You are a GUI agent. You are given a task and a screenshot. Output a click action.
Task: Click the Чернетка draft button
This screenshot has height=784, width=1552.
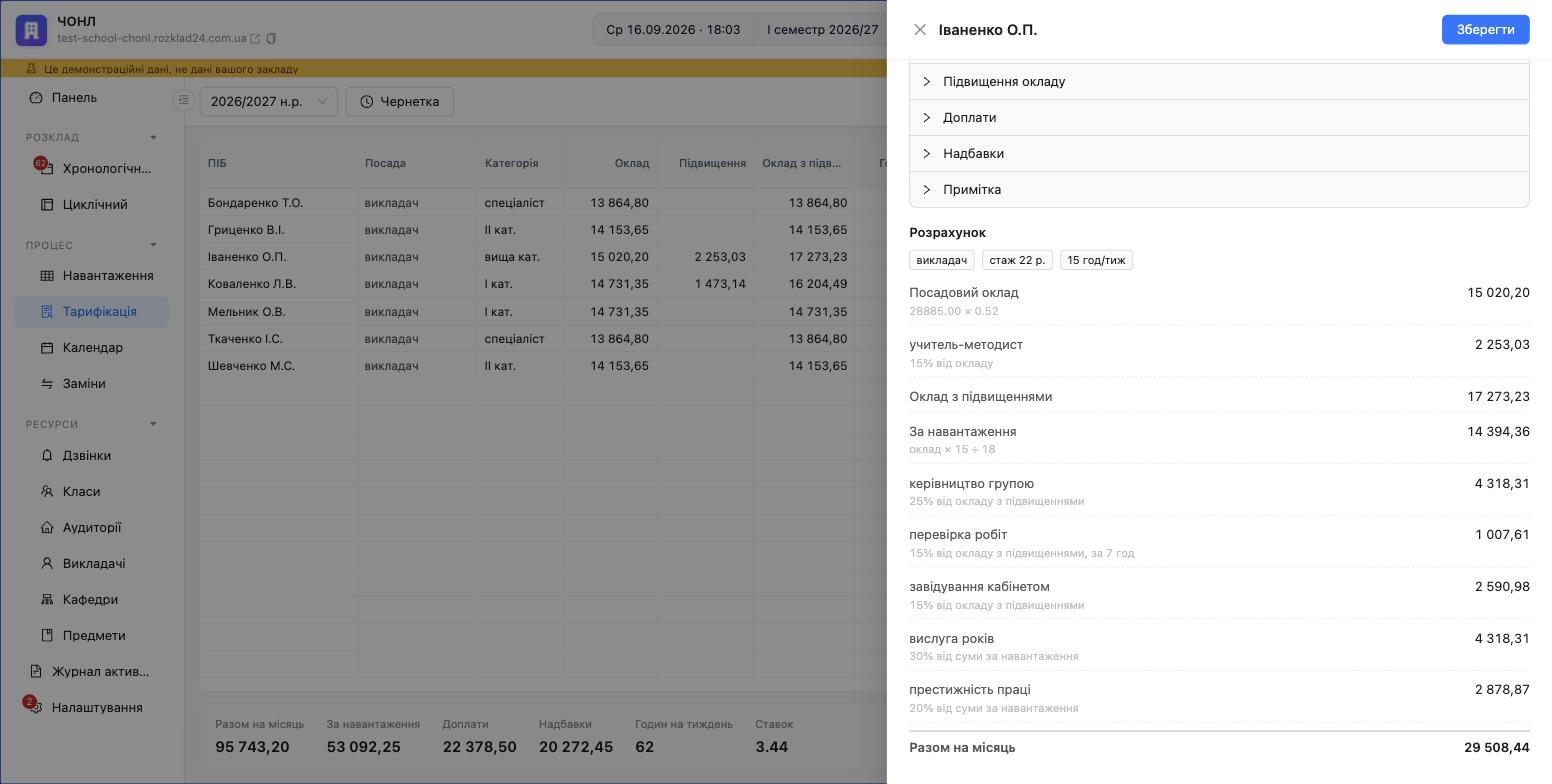click(400, 101)
